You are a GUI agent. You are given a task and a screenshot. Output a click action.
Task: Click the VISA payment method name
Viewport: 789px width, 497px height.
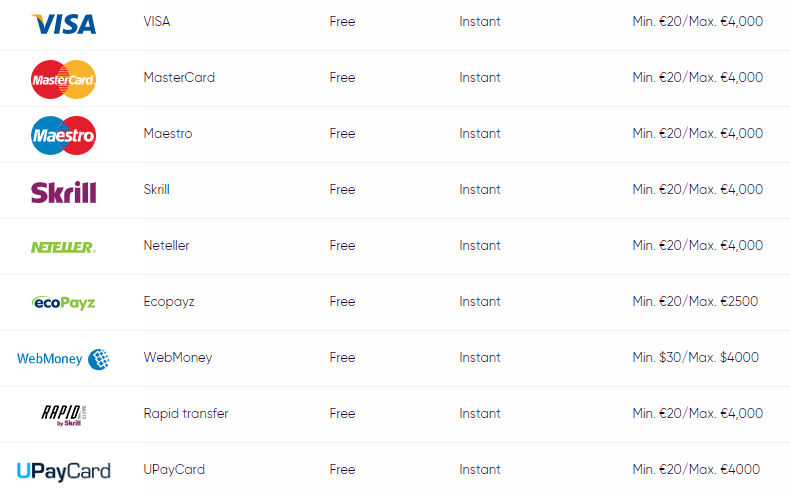[157, 22]
